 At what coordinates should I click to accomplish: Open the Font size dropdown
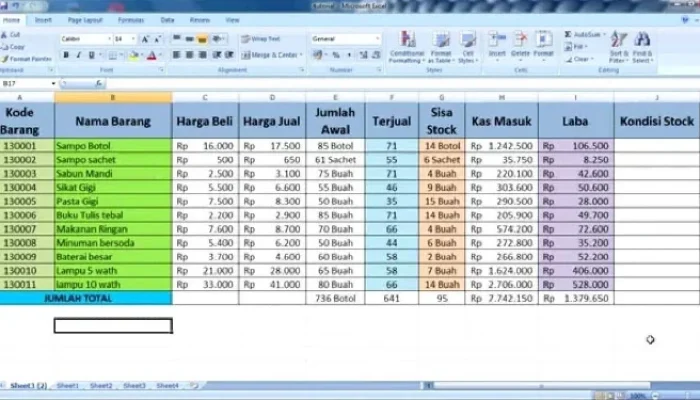pos(133,39)
